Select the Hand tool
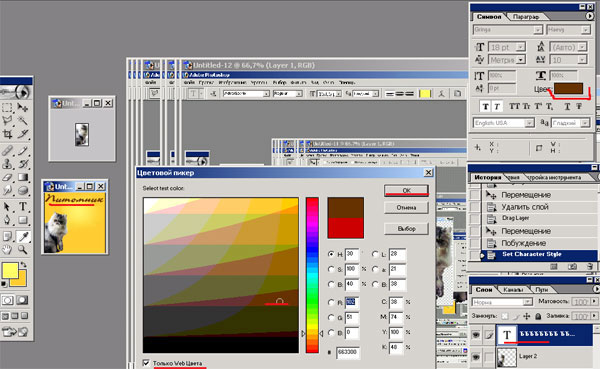The height and width of the screenshot is (369, 600). click(7, 250)
